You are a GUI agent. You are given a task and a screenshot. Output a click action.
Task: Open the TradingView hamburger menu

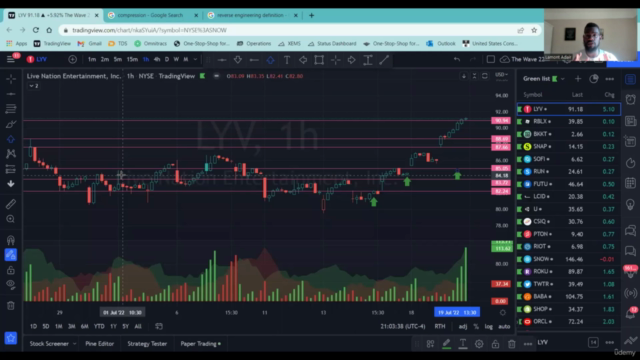11,59
